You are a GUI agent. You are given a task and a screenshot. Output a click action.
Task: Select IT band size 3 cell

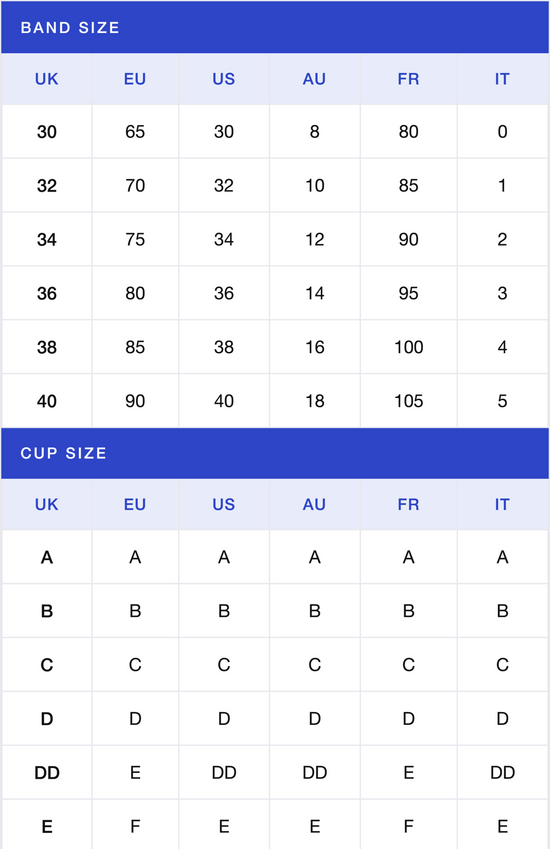[x=502, y=293]
